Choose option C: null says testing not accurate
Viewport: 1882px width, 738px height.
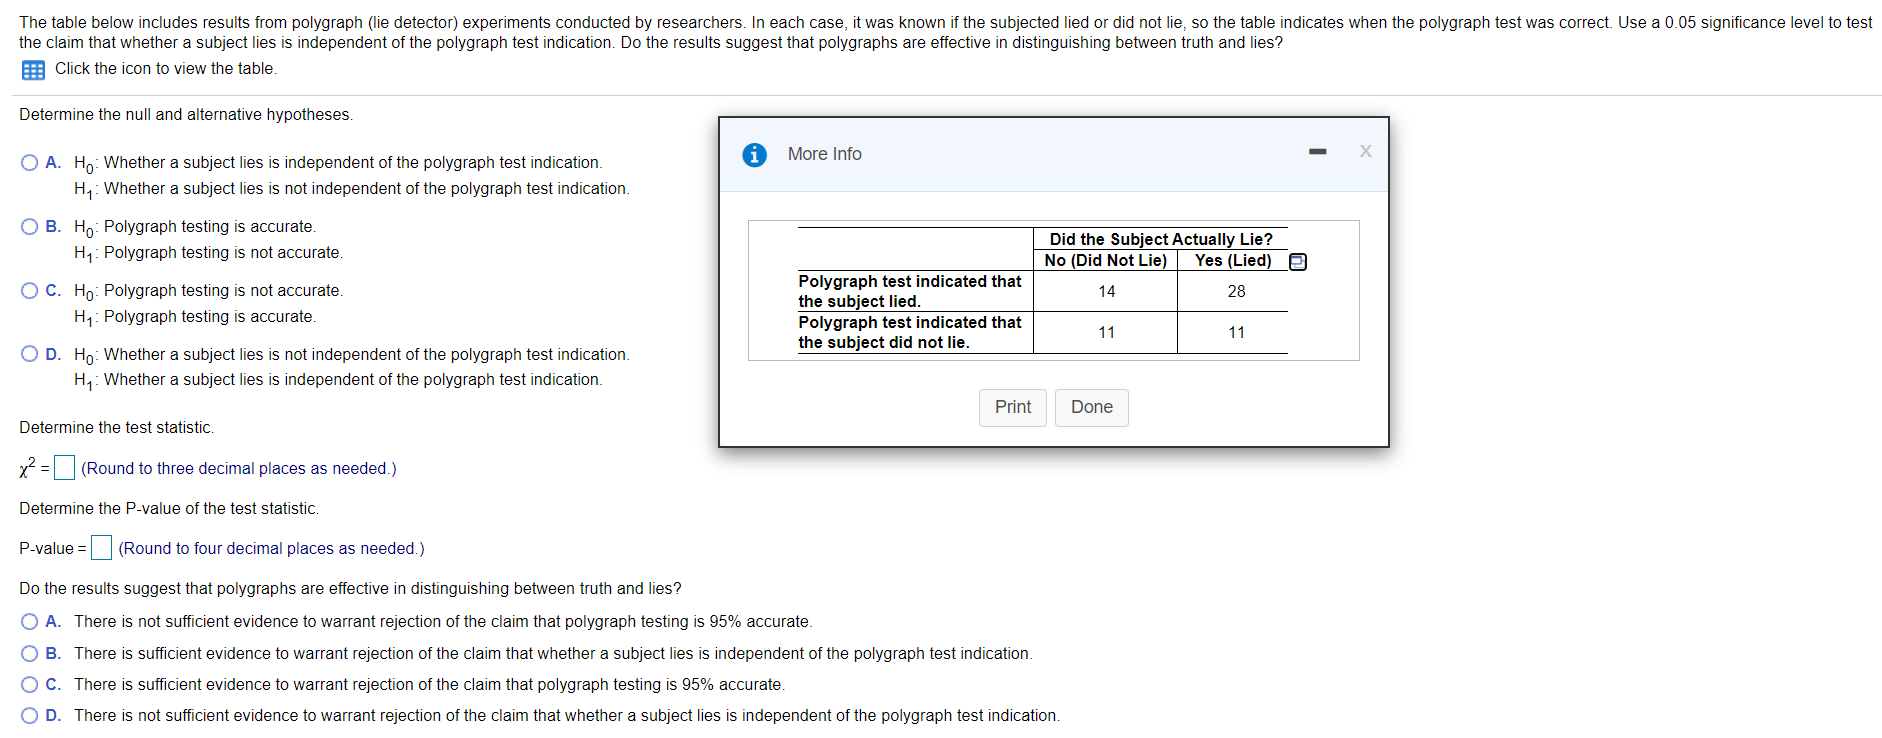29,290
